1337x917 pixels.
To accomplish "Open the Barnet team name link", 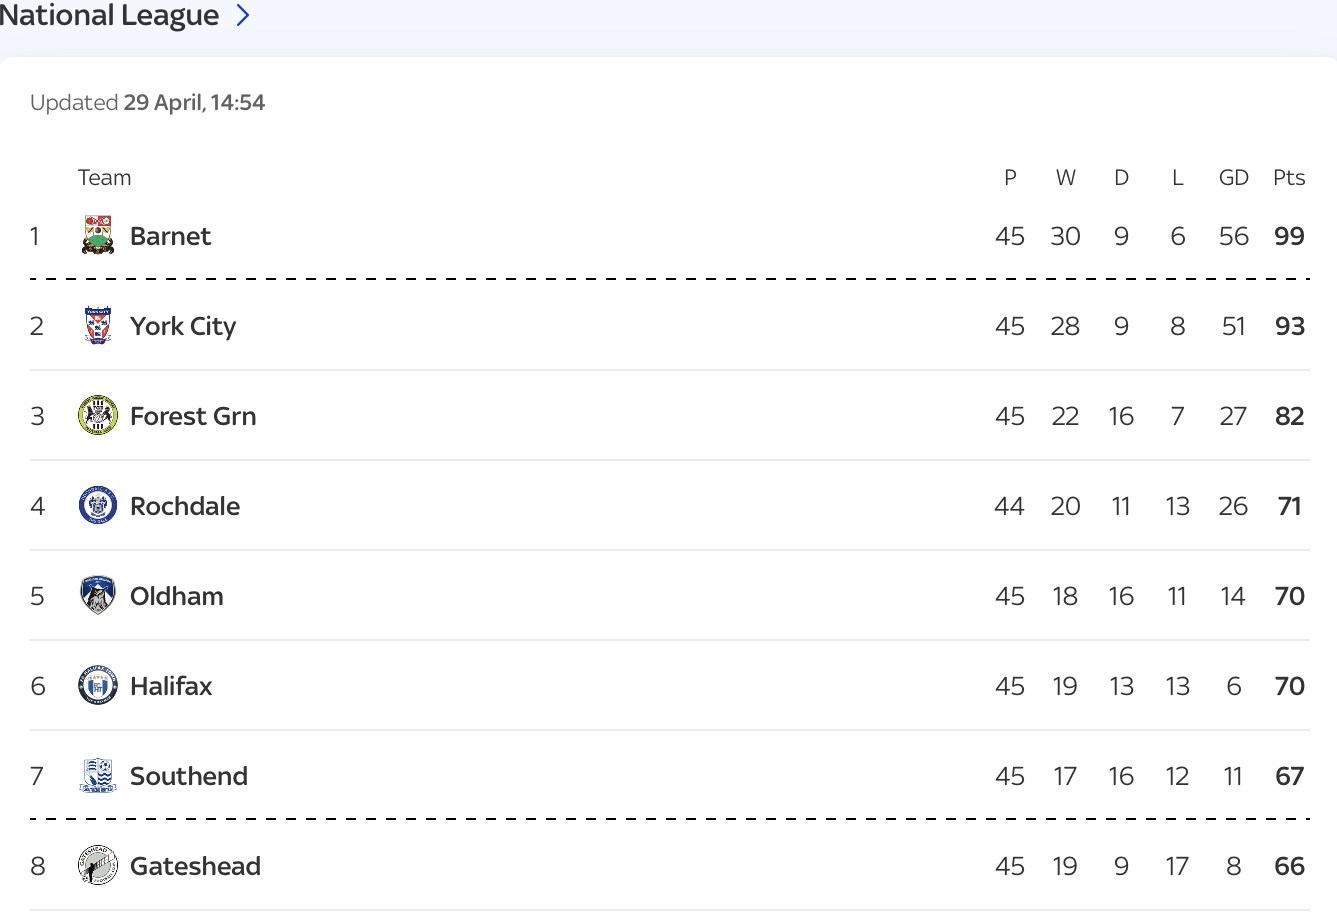I will [170, 236].
